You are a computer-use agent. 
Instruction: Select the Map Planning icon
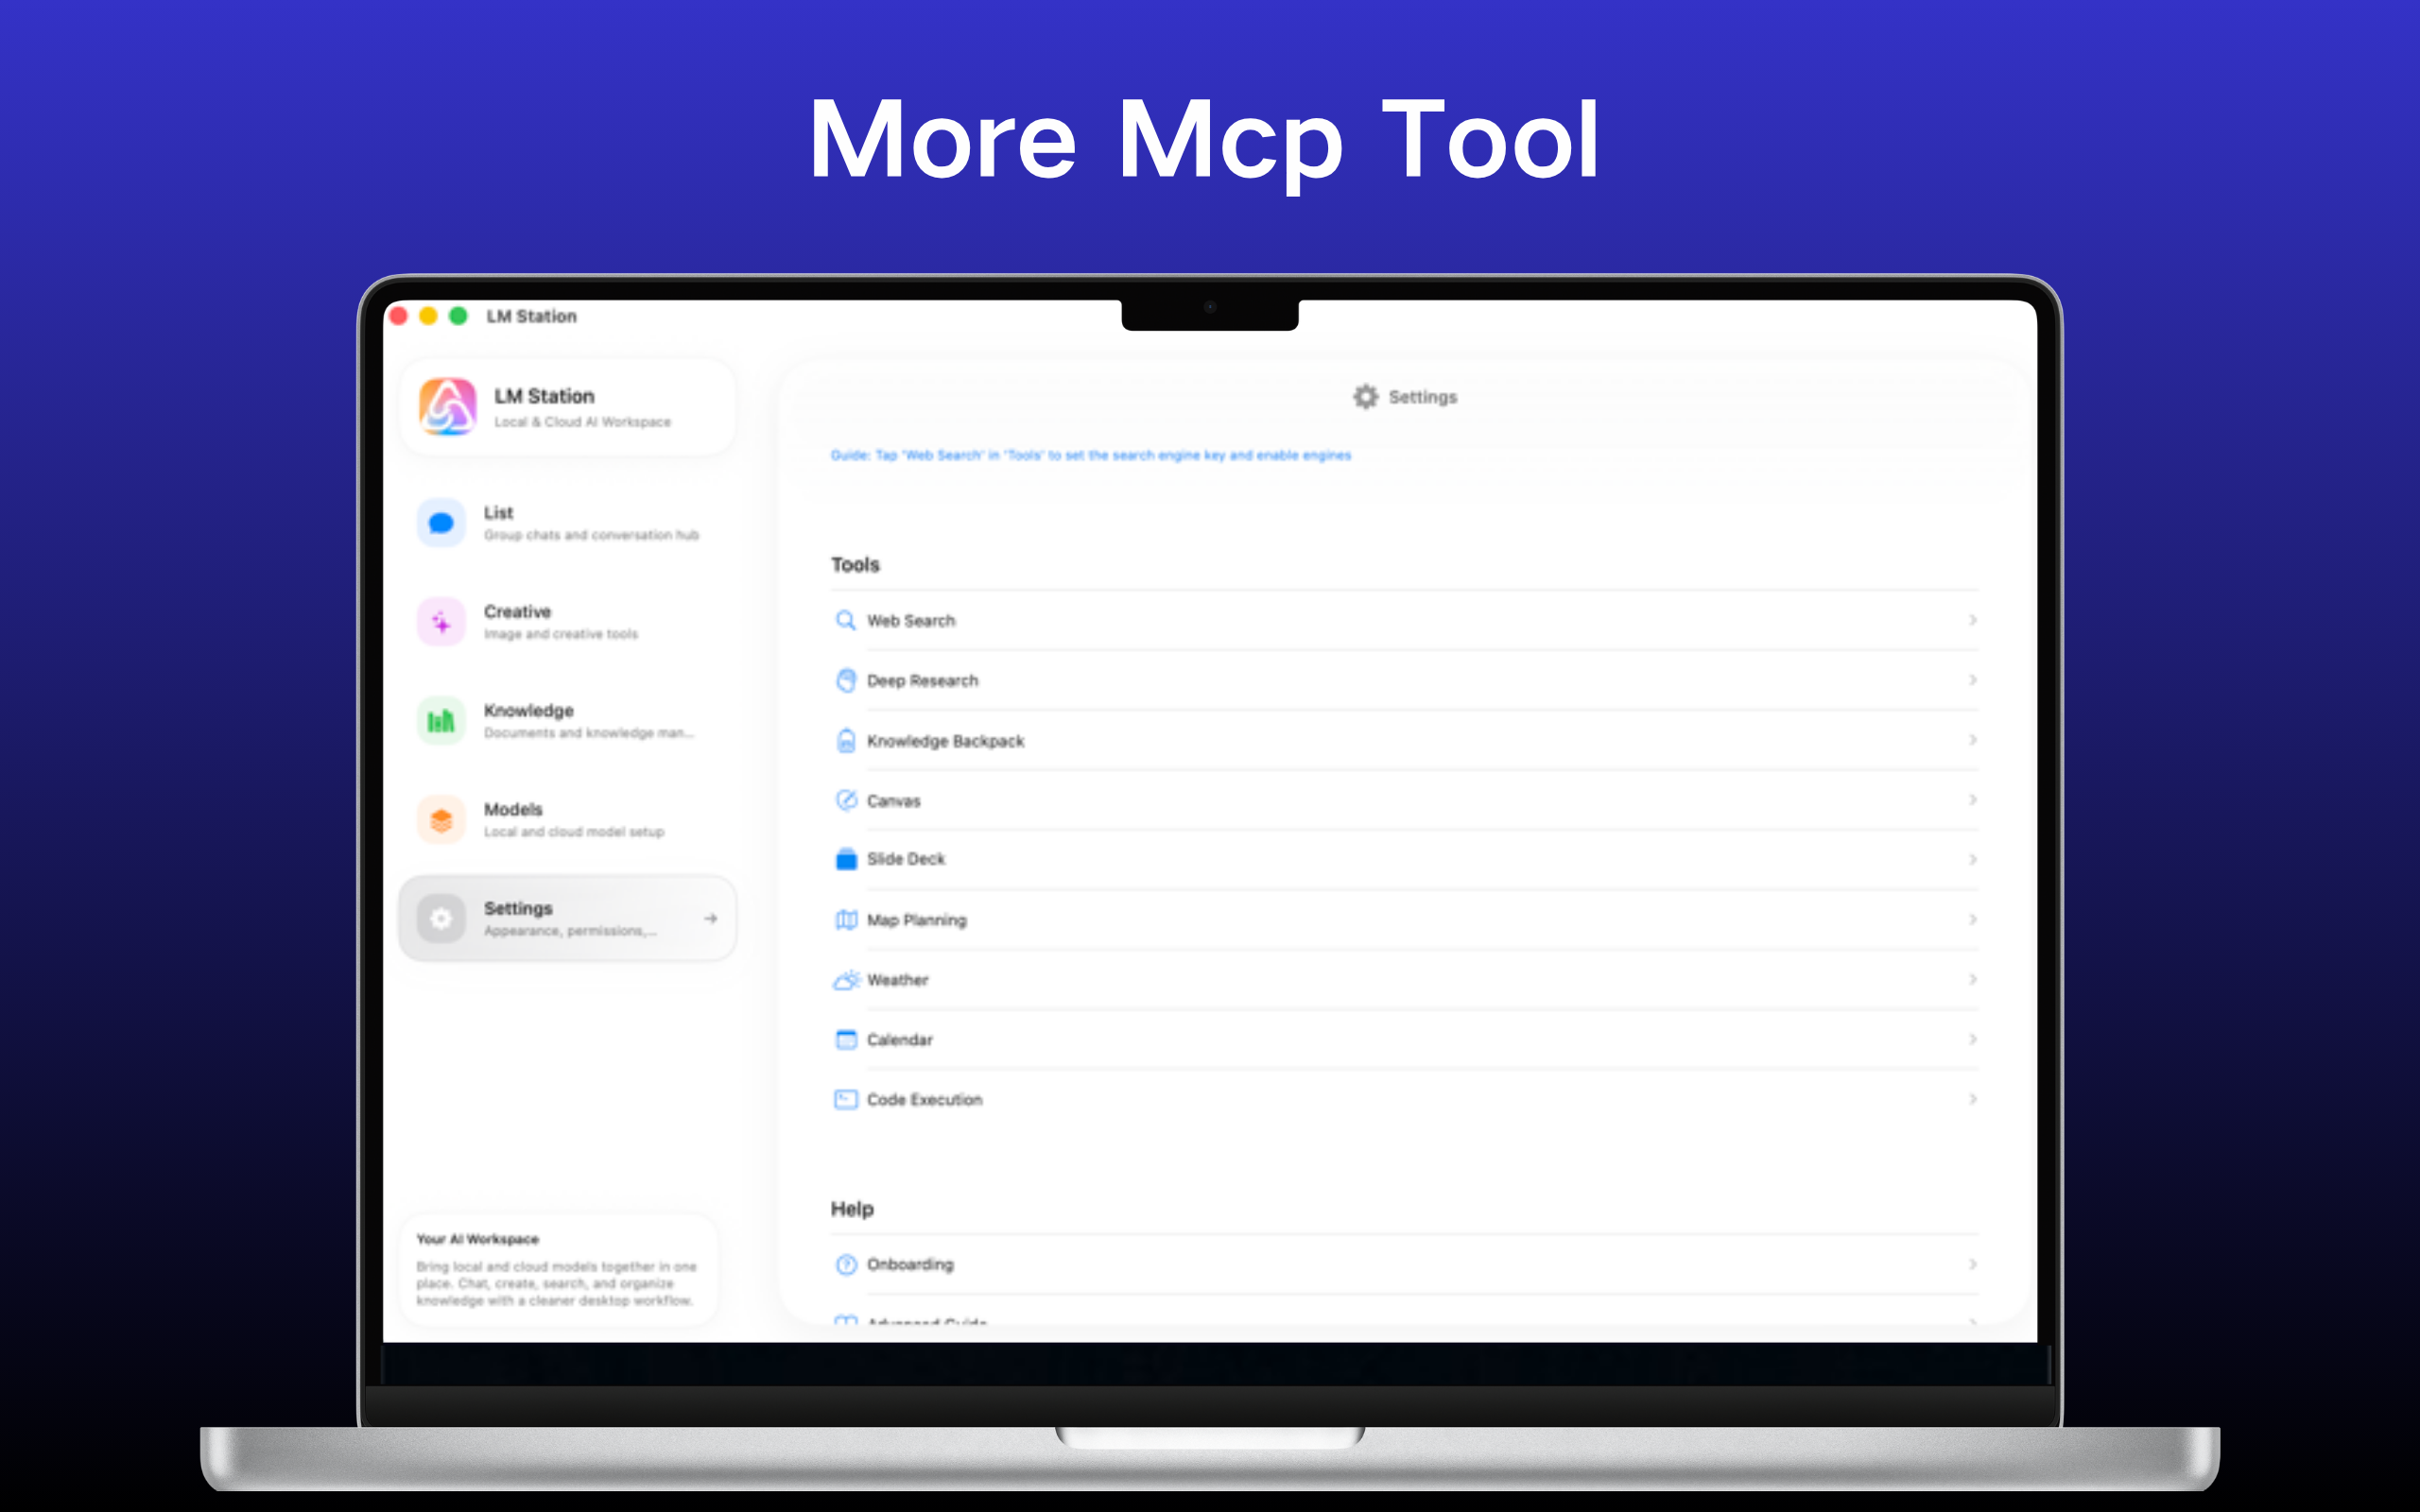[845, 920]
